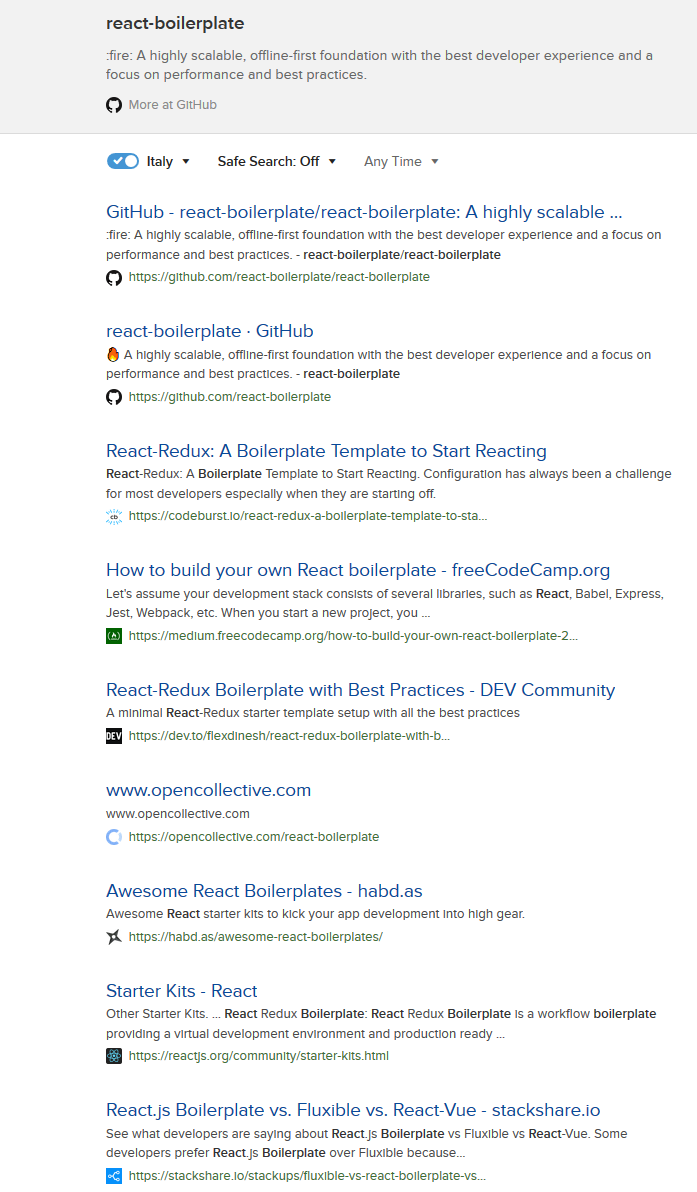Click snippet 'See what developers are saying about React.js'
Viewport: 697px width, 1192px height.
tap(367, 1143)
